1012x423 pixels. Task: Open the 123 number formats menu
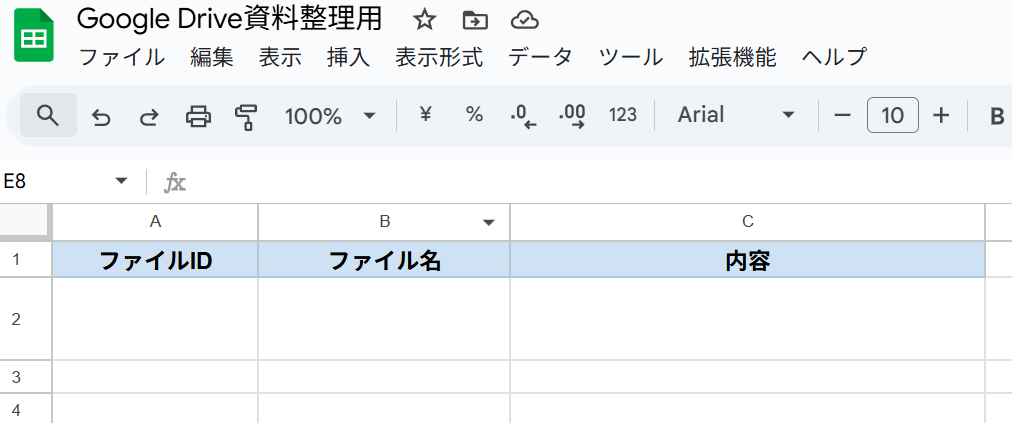tap(623, 115)
